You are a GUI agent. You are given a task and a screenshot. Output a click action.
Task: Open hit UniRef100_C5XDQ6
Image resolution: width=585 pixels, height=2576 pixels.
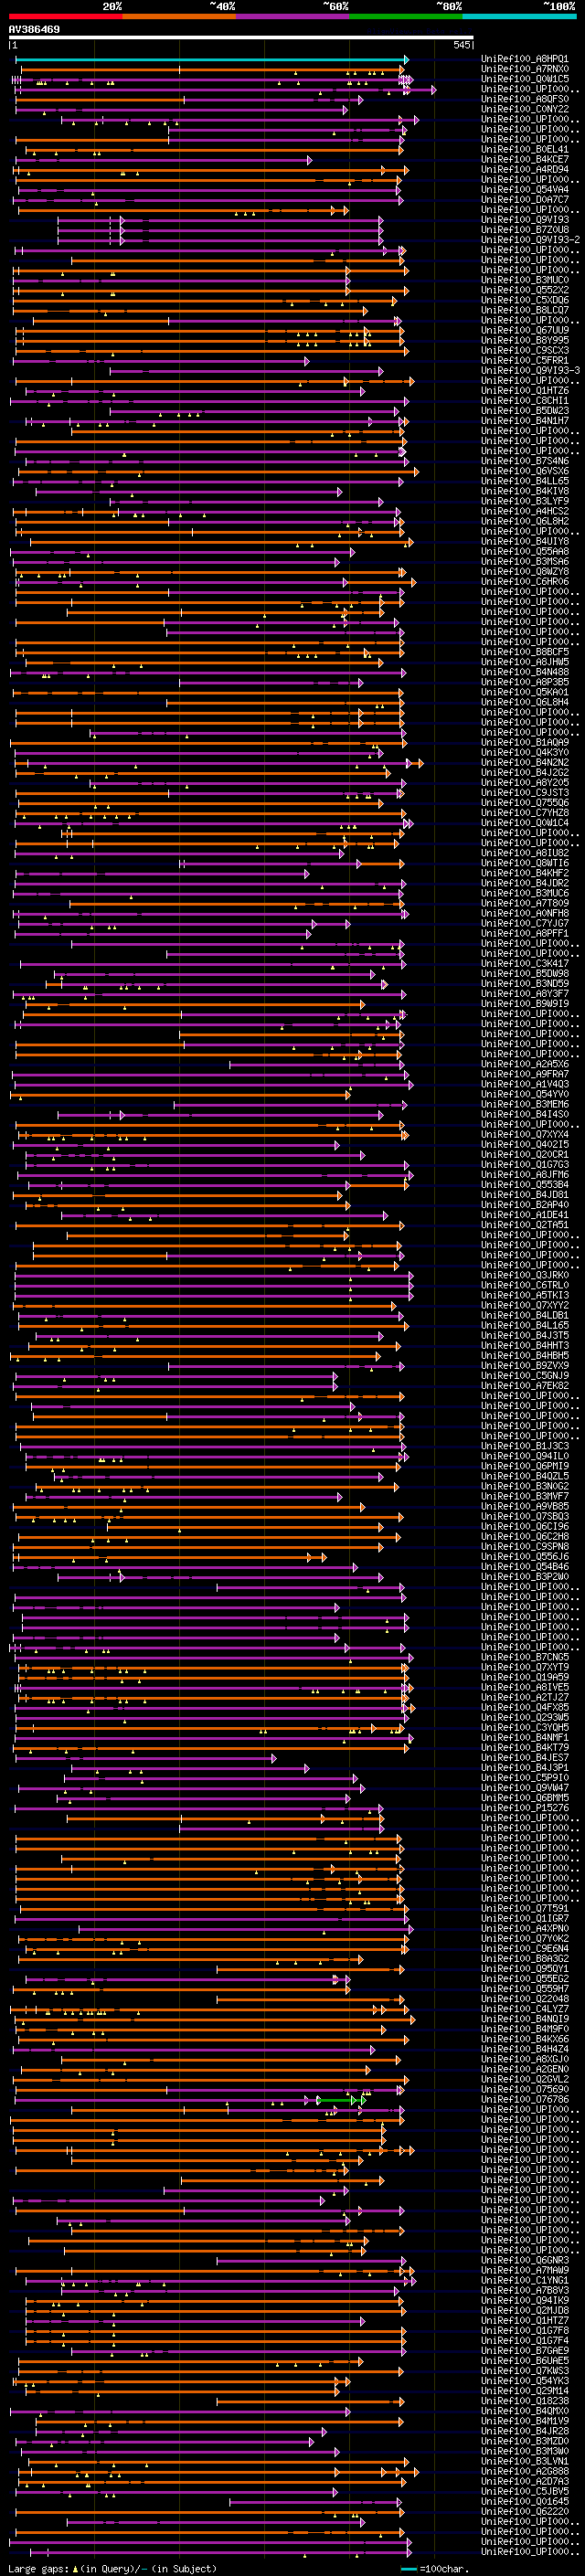(525, 300)
